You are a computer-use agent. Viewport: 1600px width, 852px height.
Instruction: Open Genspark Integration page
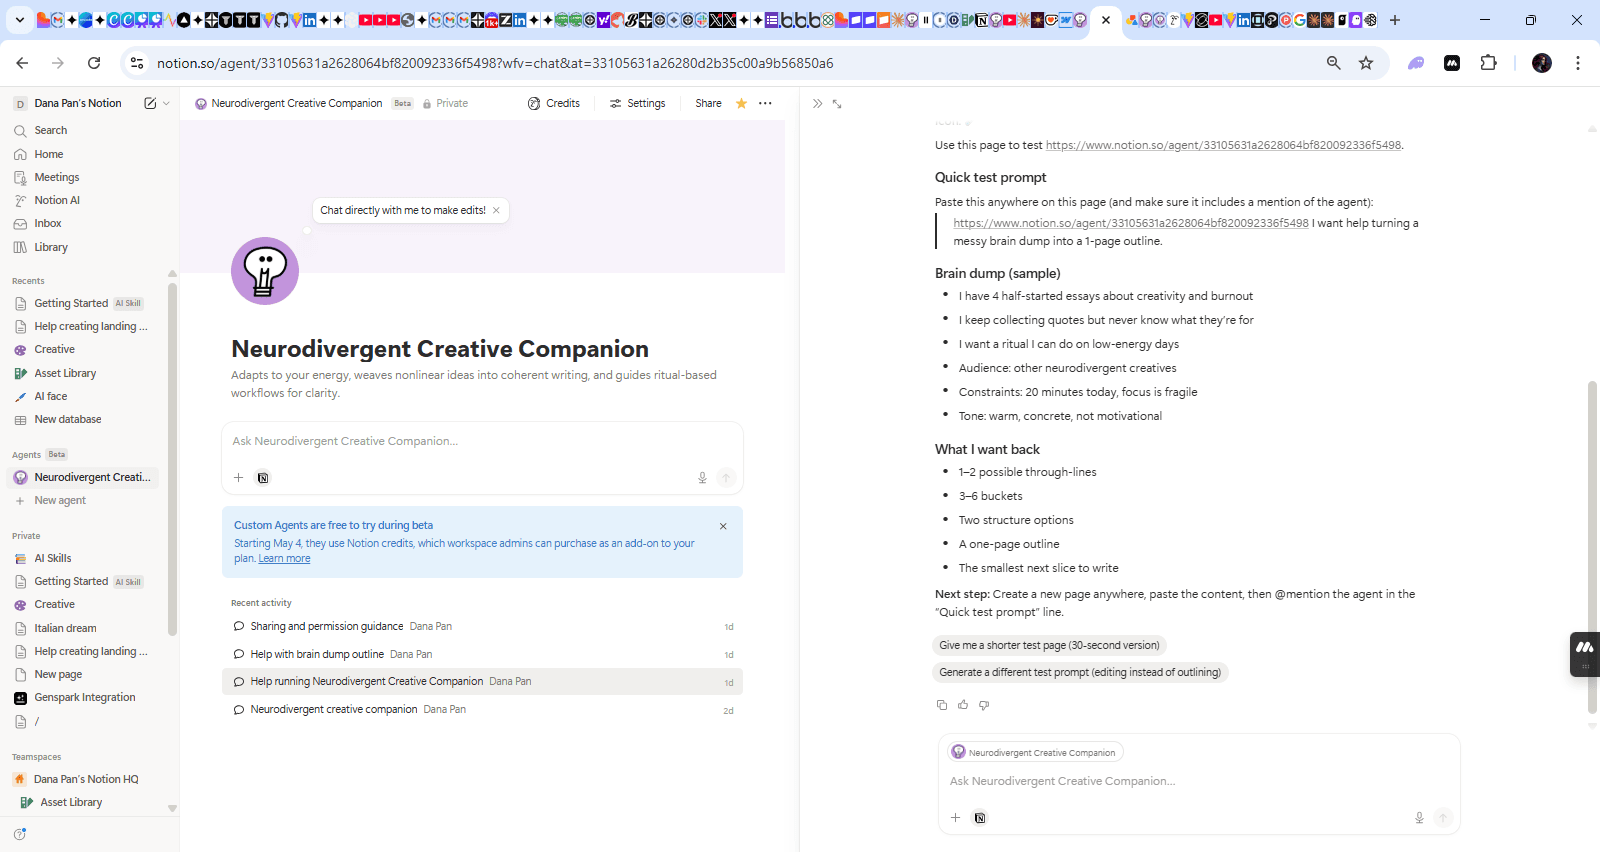pos(84,697)
